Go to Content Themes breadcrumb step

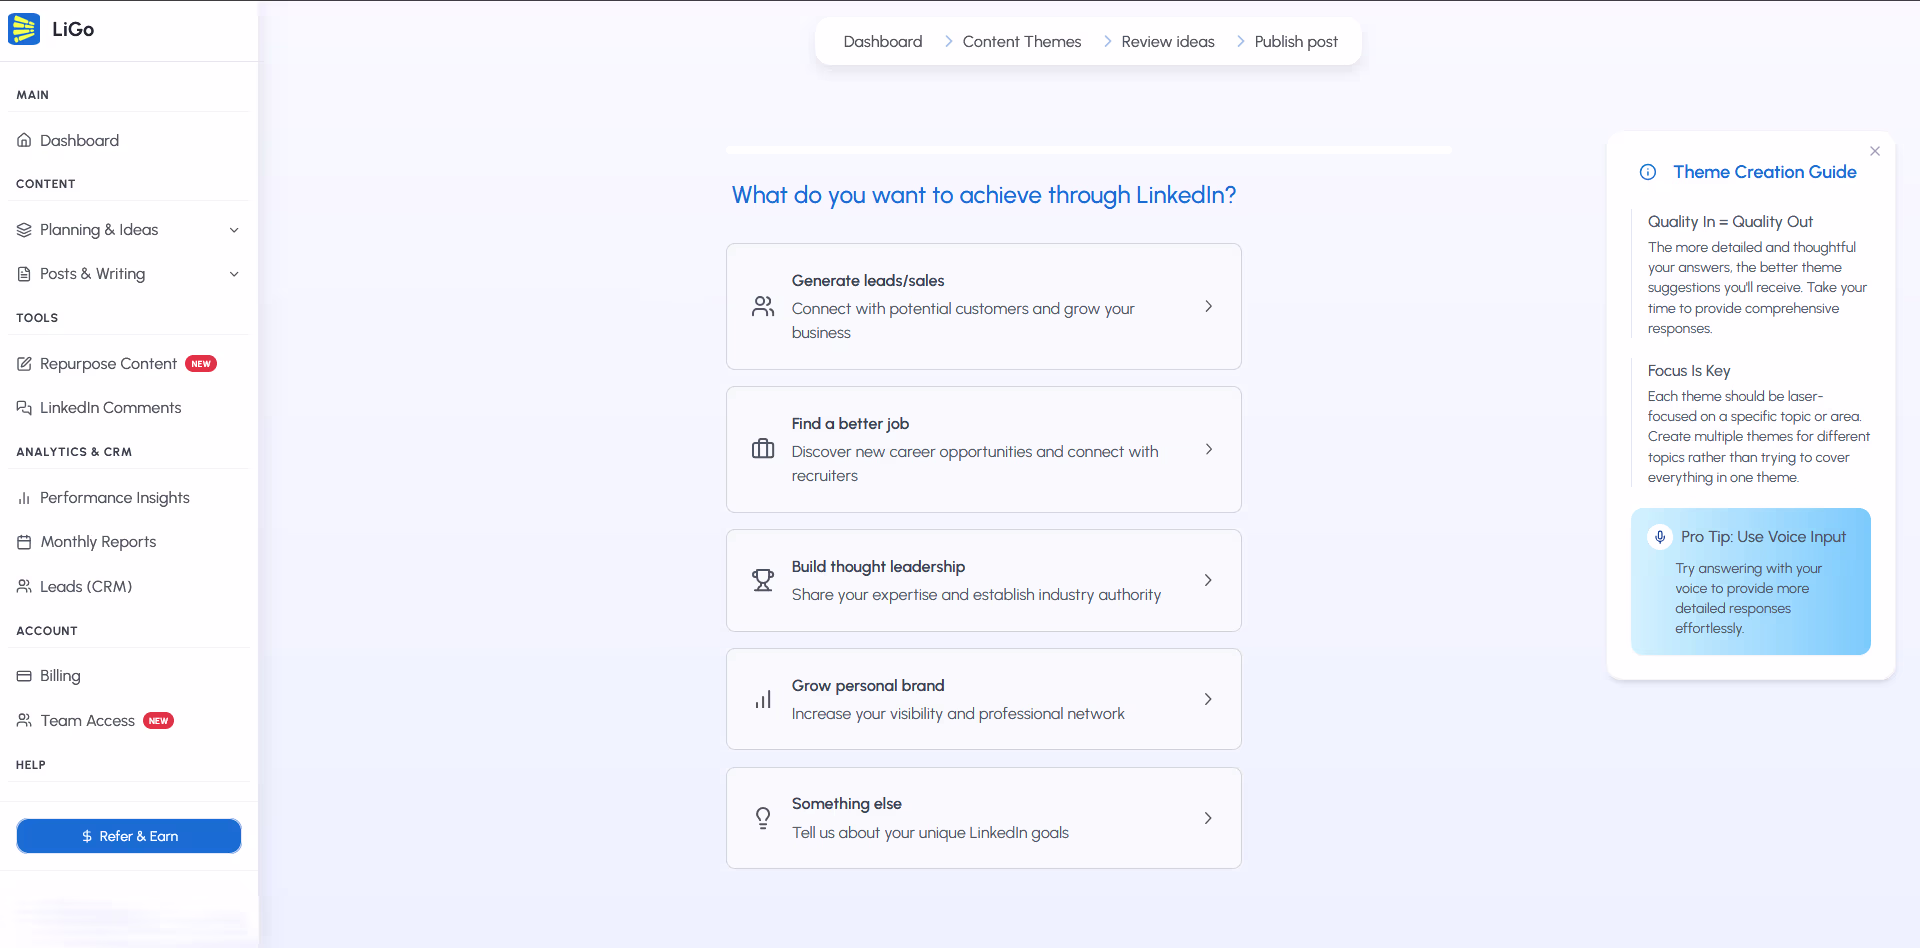(x=1021, y=41)
